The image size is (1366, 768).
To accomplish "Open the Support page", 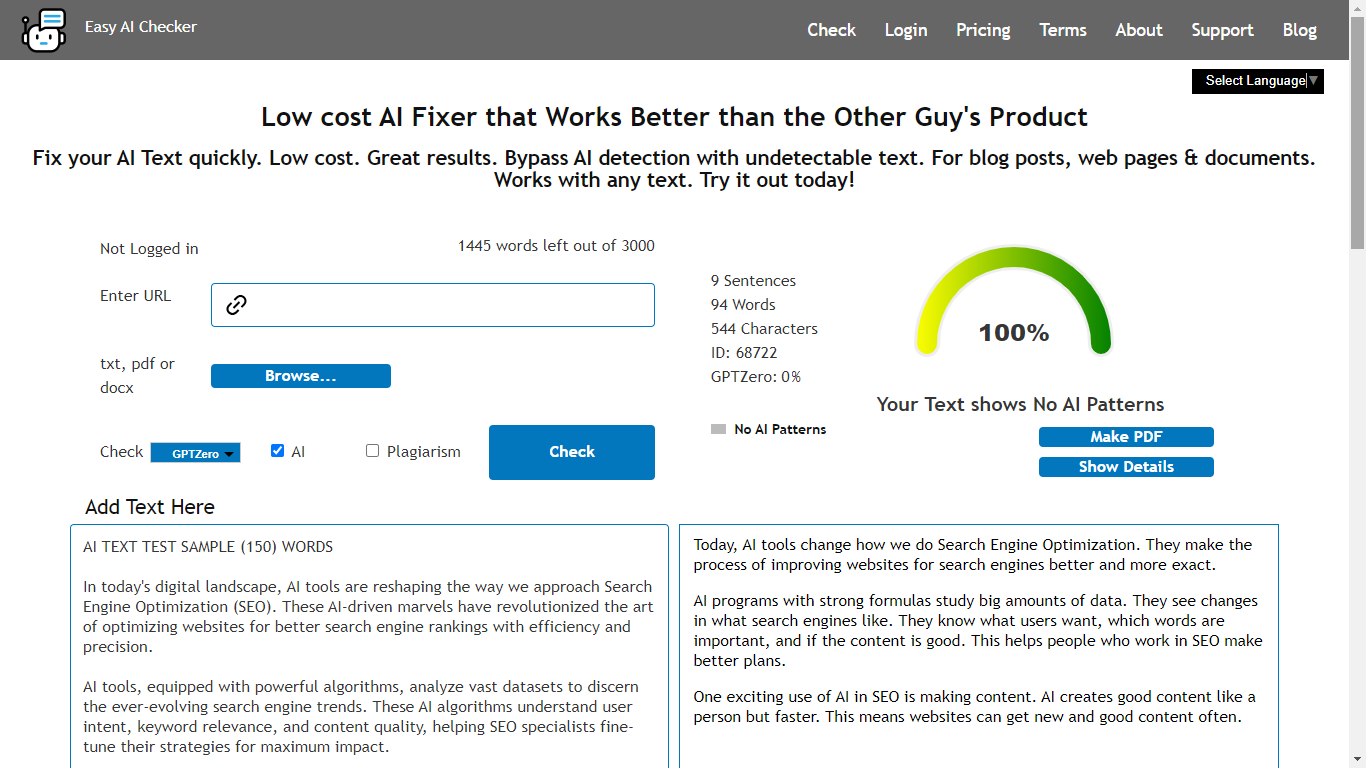I will (1222, 30).
